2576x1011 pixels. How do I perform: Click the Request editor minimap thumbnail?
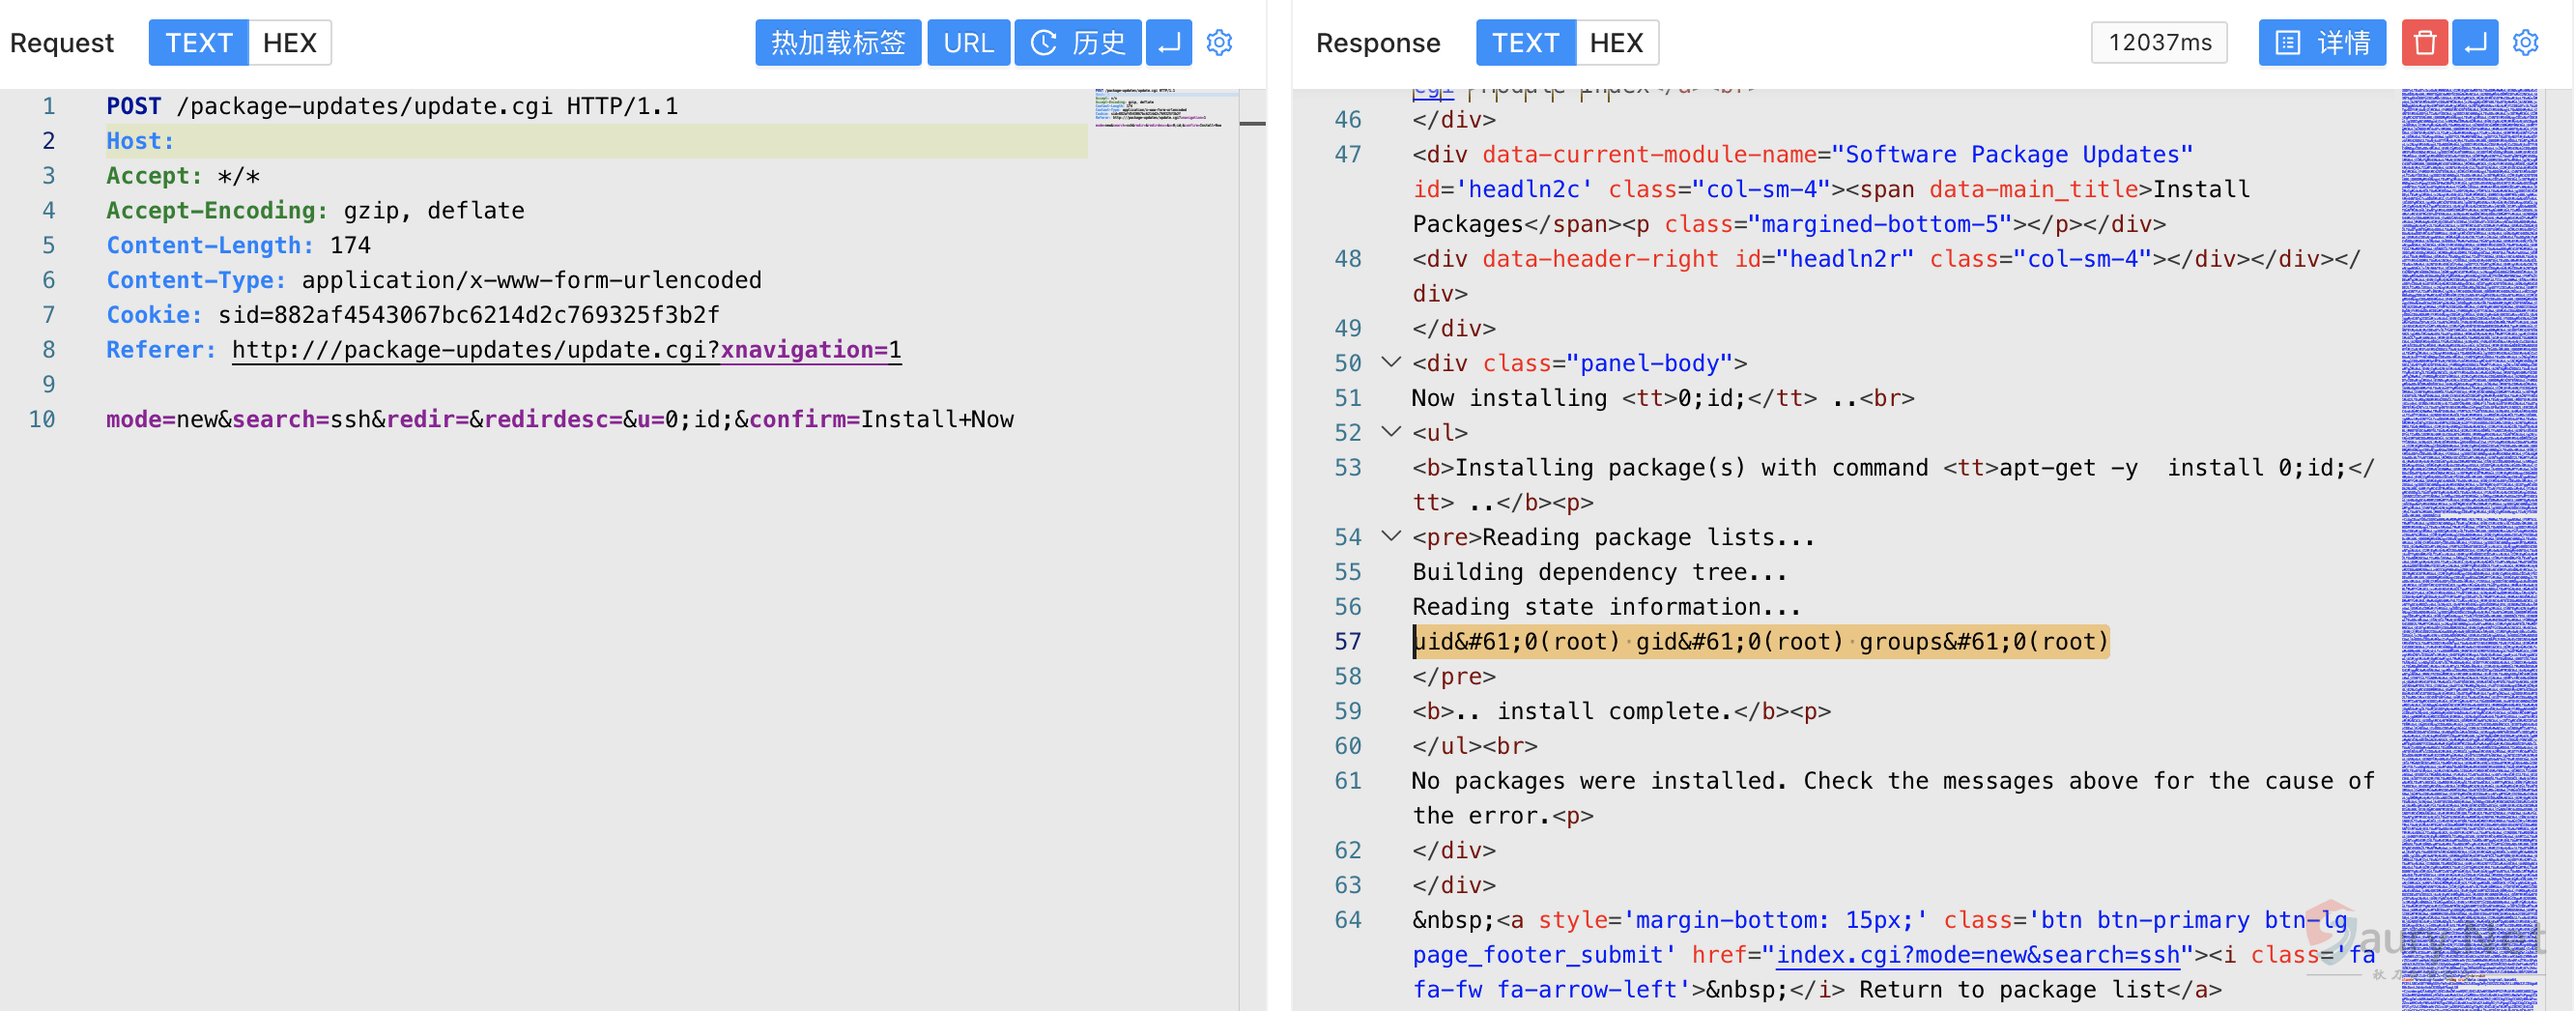(1160, 108)
